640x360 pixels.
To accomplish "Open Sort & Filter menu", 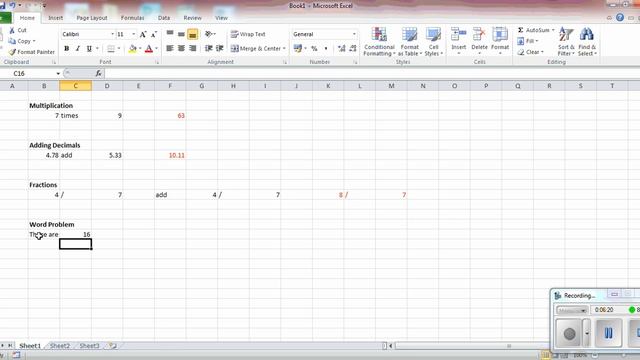I will (566, 42).
